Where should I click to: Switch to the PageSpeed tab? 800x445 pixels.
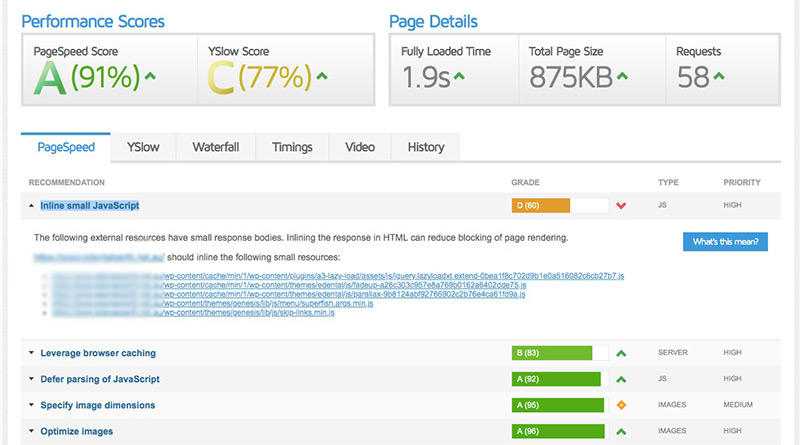[66, 147]
